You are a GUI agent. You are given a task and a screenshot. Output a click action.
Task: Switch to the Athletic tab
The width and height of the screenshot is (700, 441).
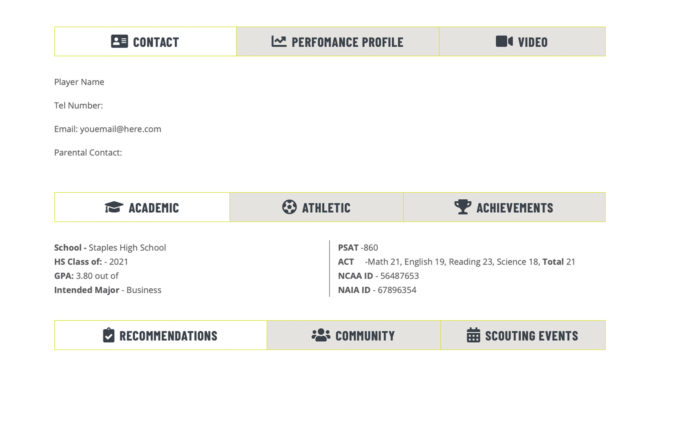pos(317,207)
